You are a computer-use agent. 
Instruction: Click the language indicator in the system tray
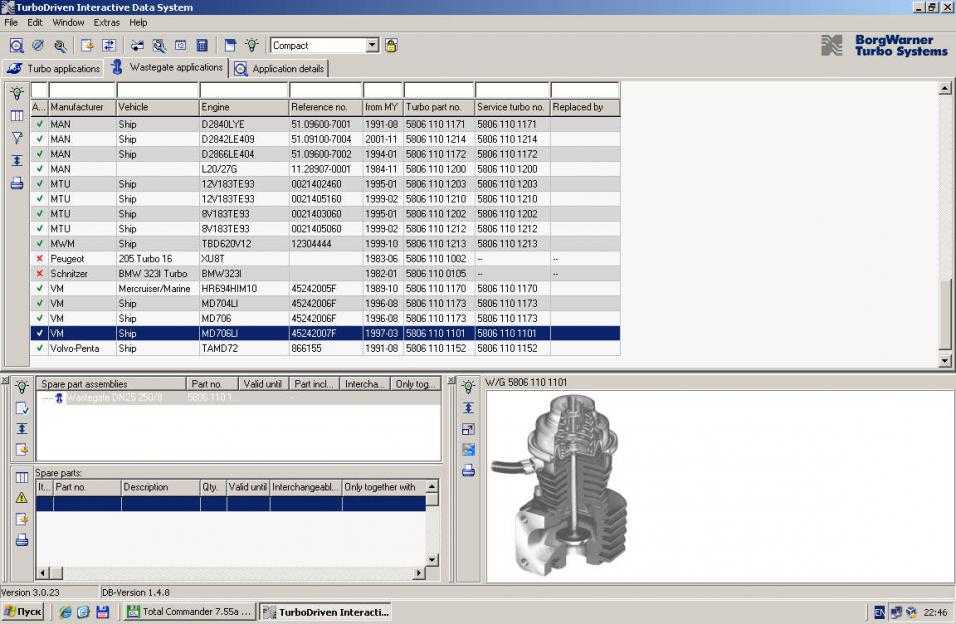pos(880,612)
